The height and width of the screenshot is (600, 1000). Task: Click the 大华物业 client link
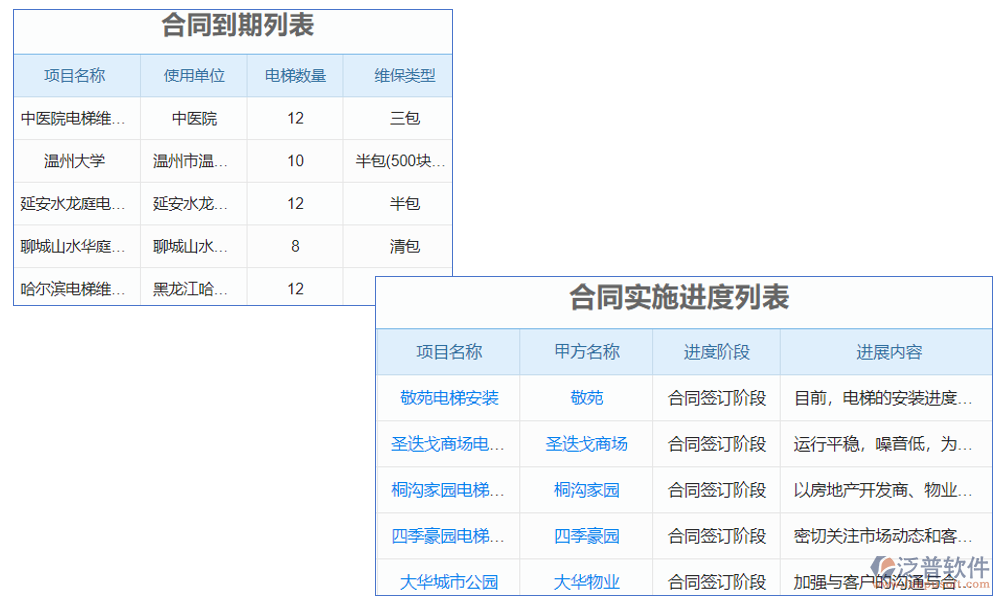(x=586, y=582)
